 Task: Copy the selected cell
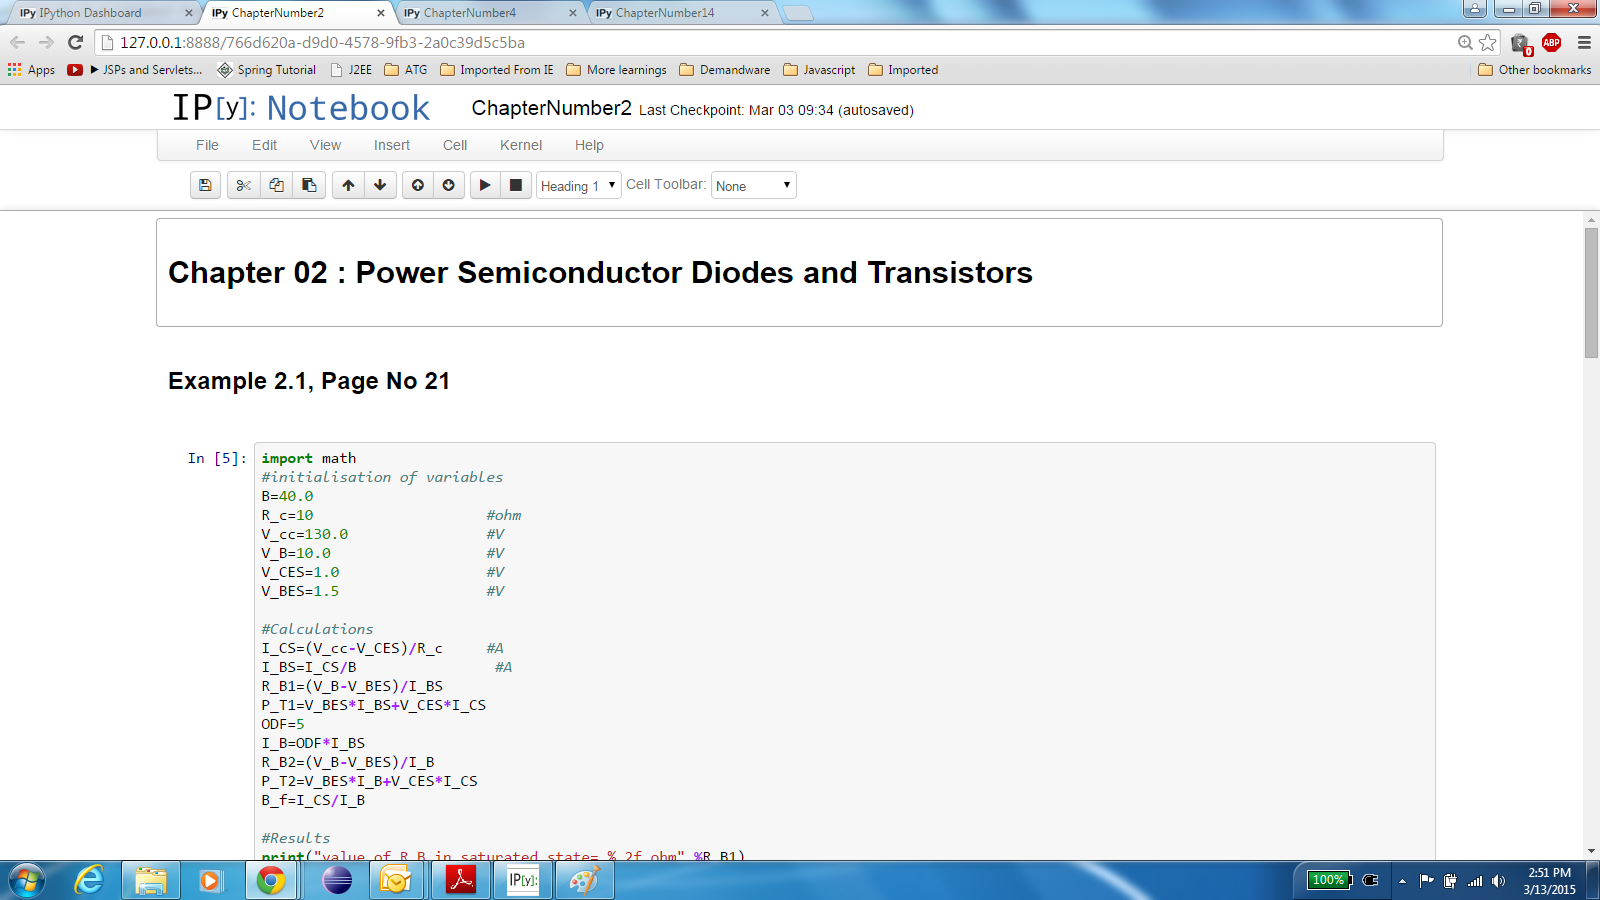pos(276,185)
